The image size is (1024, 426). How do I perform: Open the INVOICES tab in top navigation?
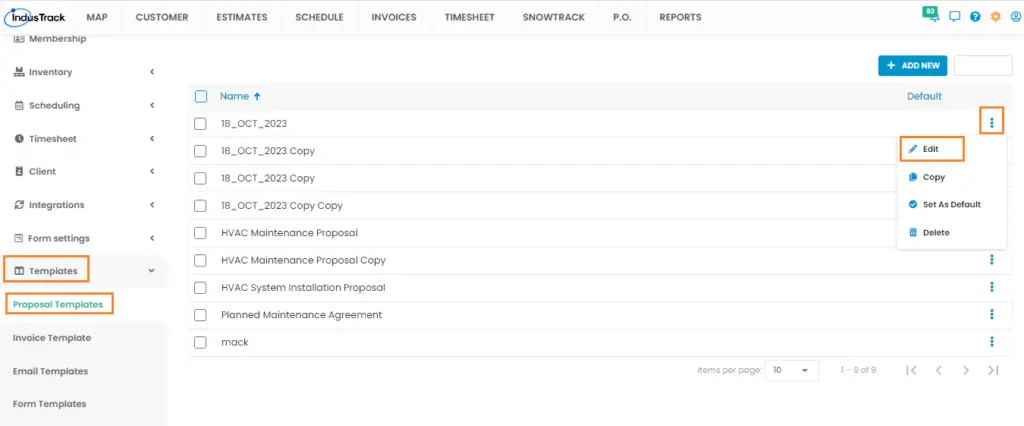pos(394,18)
